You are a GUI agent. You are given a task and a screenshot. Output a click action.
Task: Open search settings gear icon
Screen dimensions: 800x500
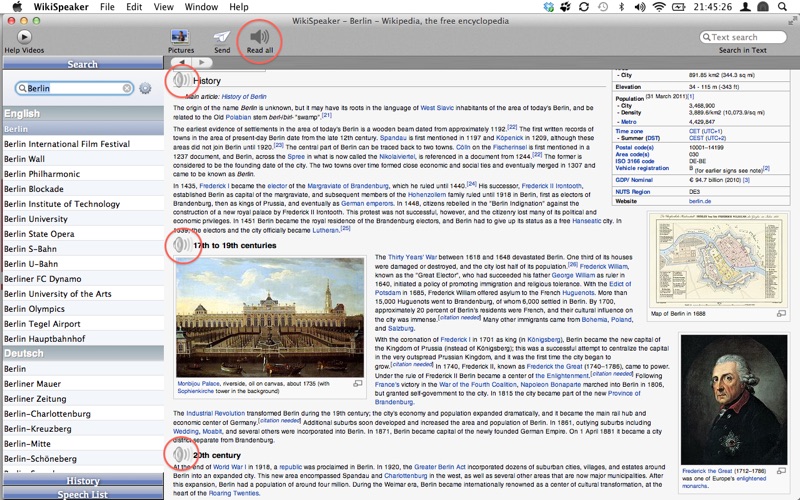point(146,89)
